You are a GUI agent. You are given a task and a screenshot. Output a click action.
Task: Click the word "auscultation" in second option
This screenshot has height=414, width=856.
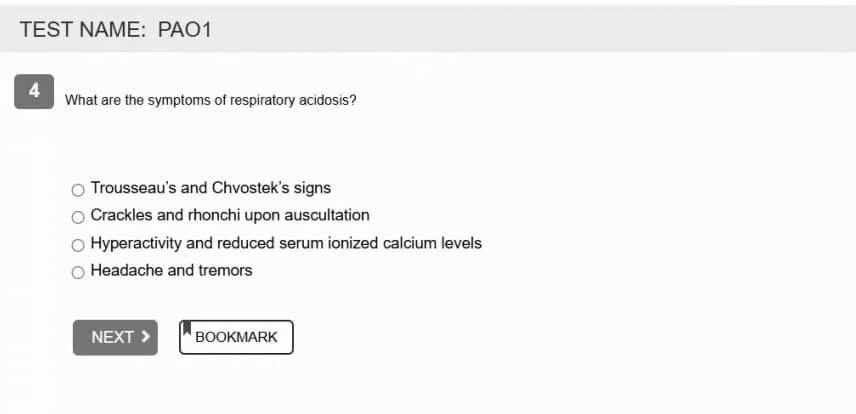point(327,215)
